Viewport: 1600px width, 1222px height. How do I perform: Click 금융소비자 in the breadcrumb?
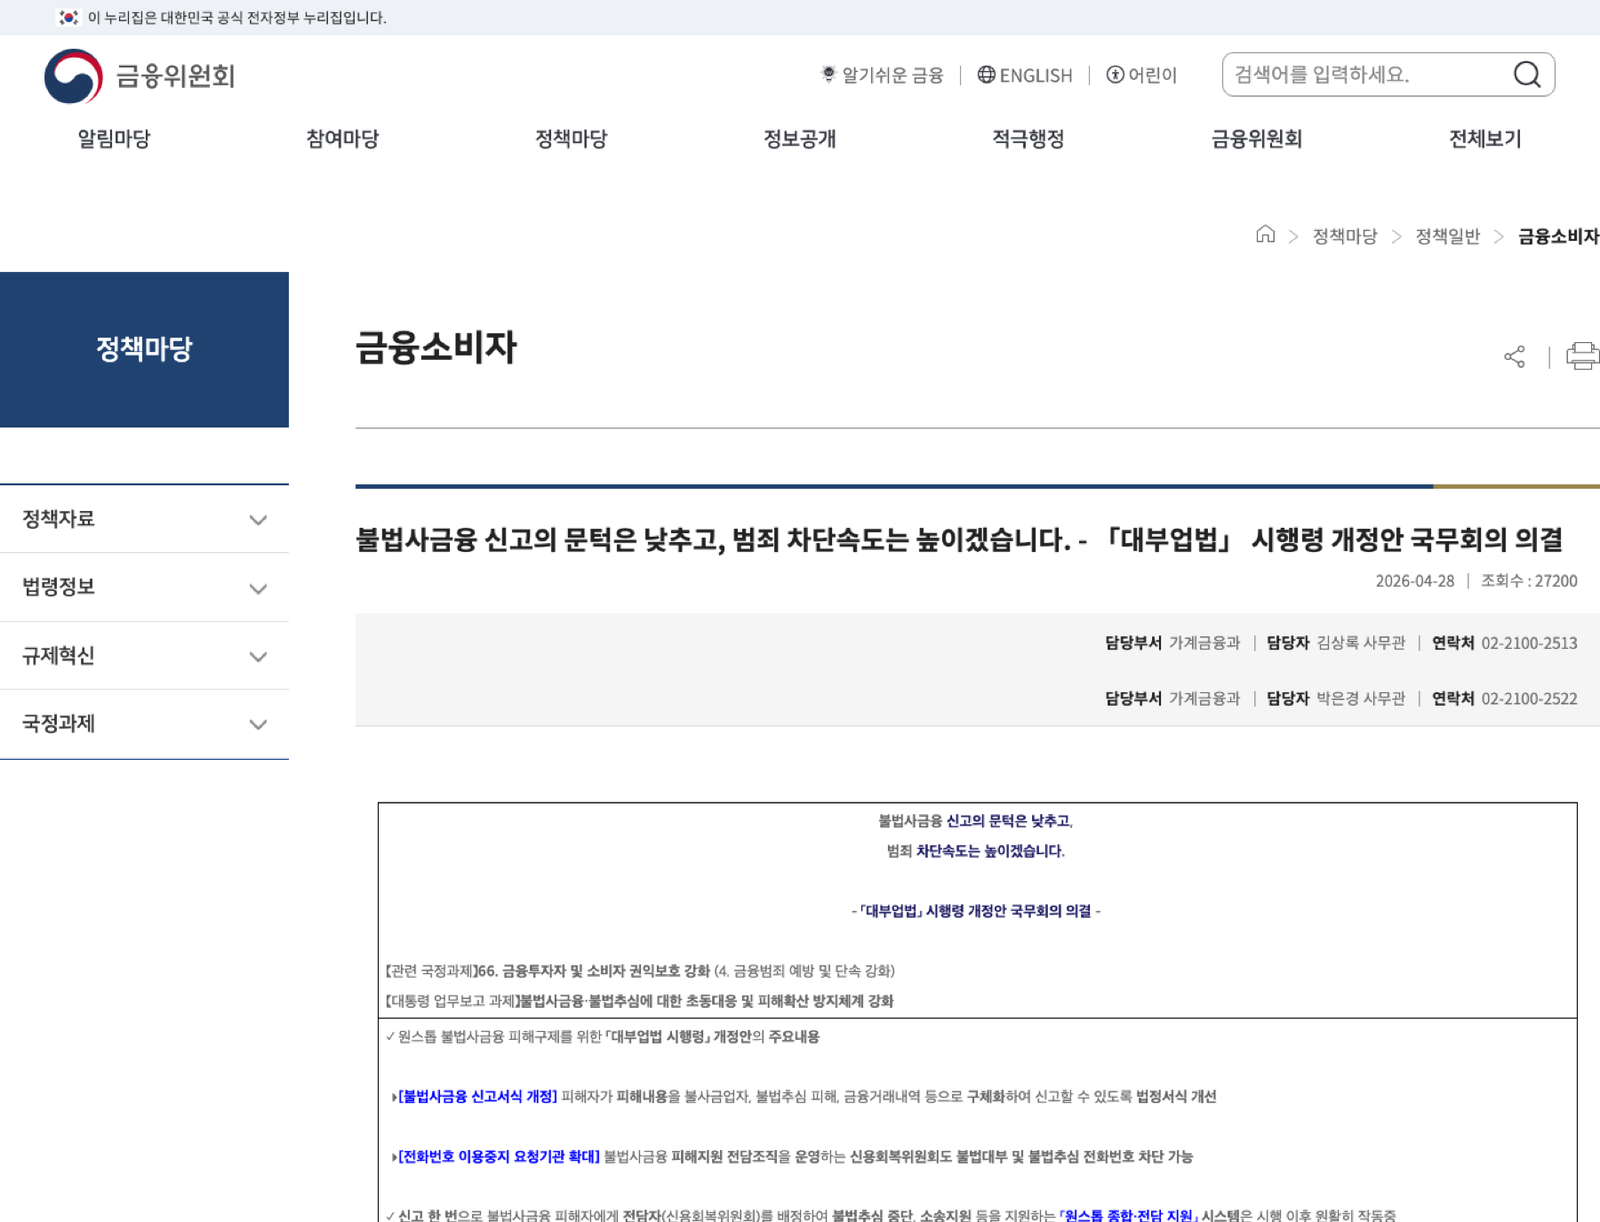pos(1558,236)
